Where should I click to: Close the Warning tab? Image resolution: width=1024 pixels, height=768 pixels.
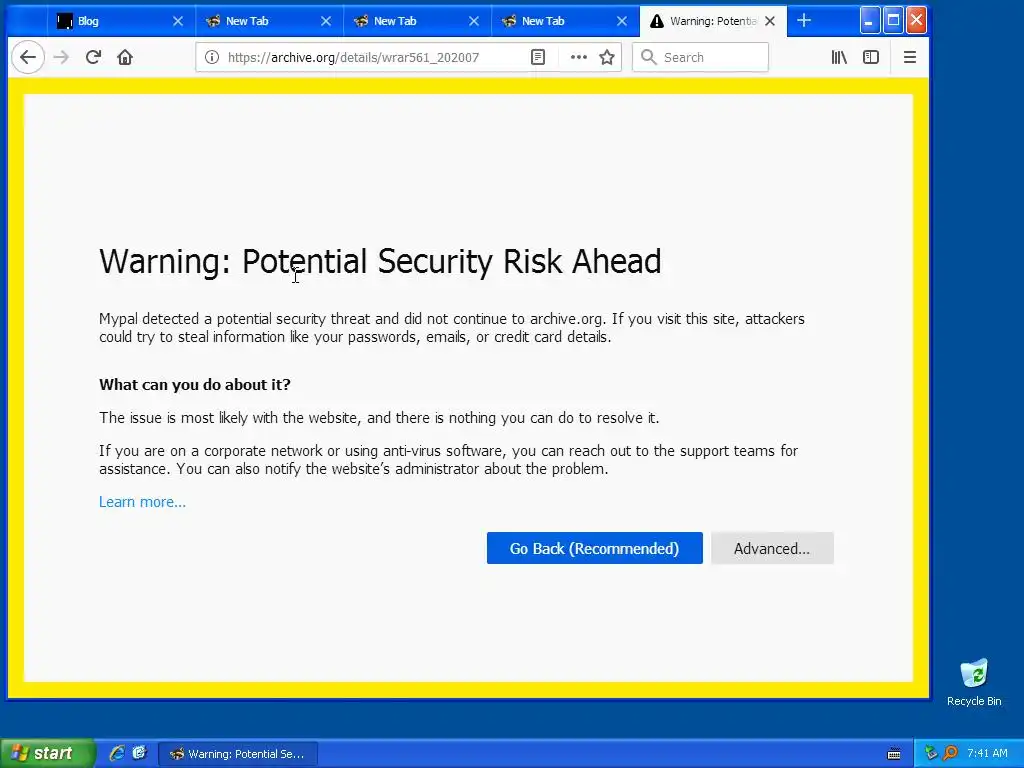point(770,21)
